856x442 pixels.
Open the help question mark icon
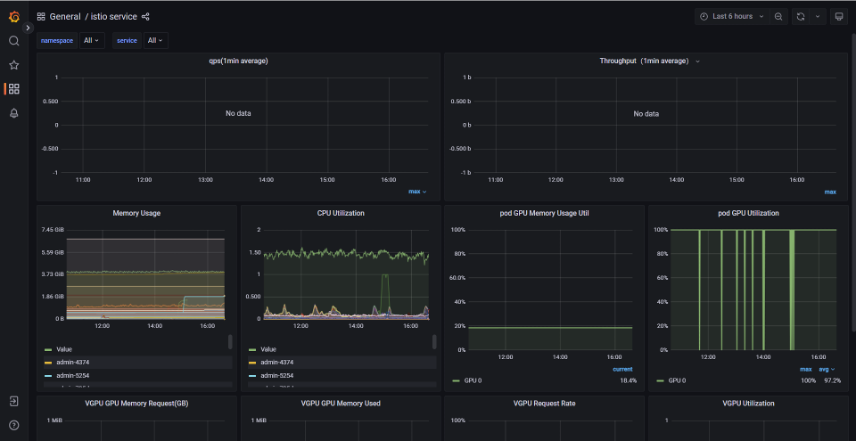pyautogui.click(x=14, y=425)
